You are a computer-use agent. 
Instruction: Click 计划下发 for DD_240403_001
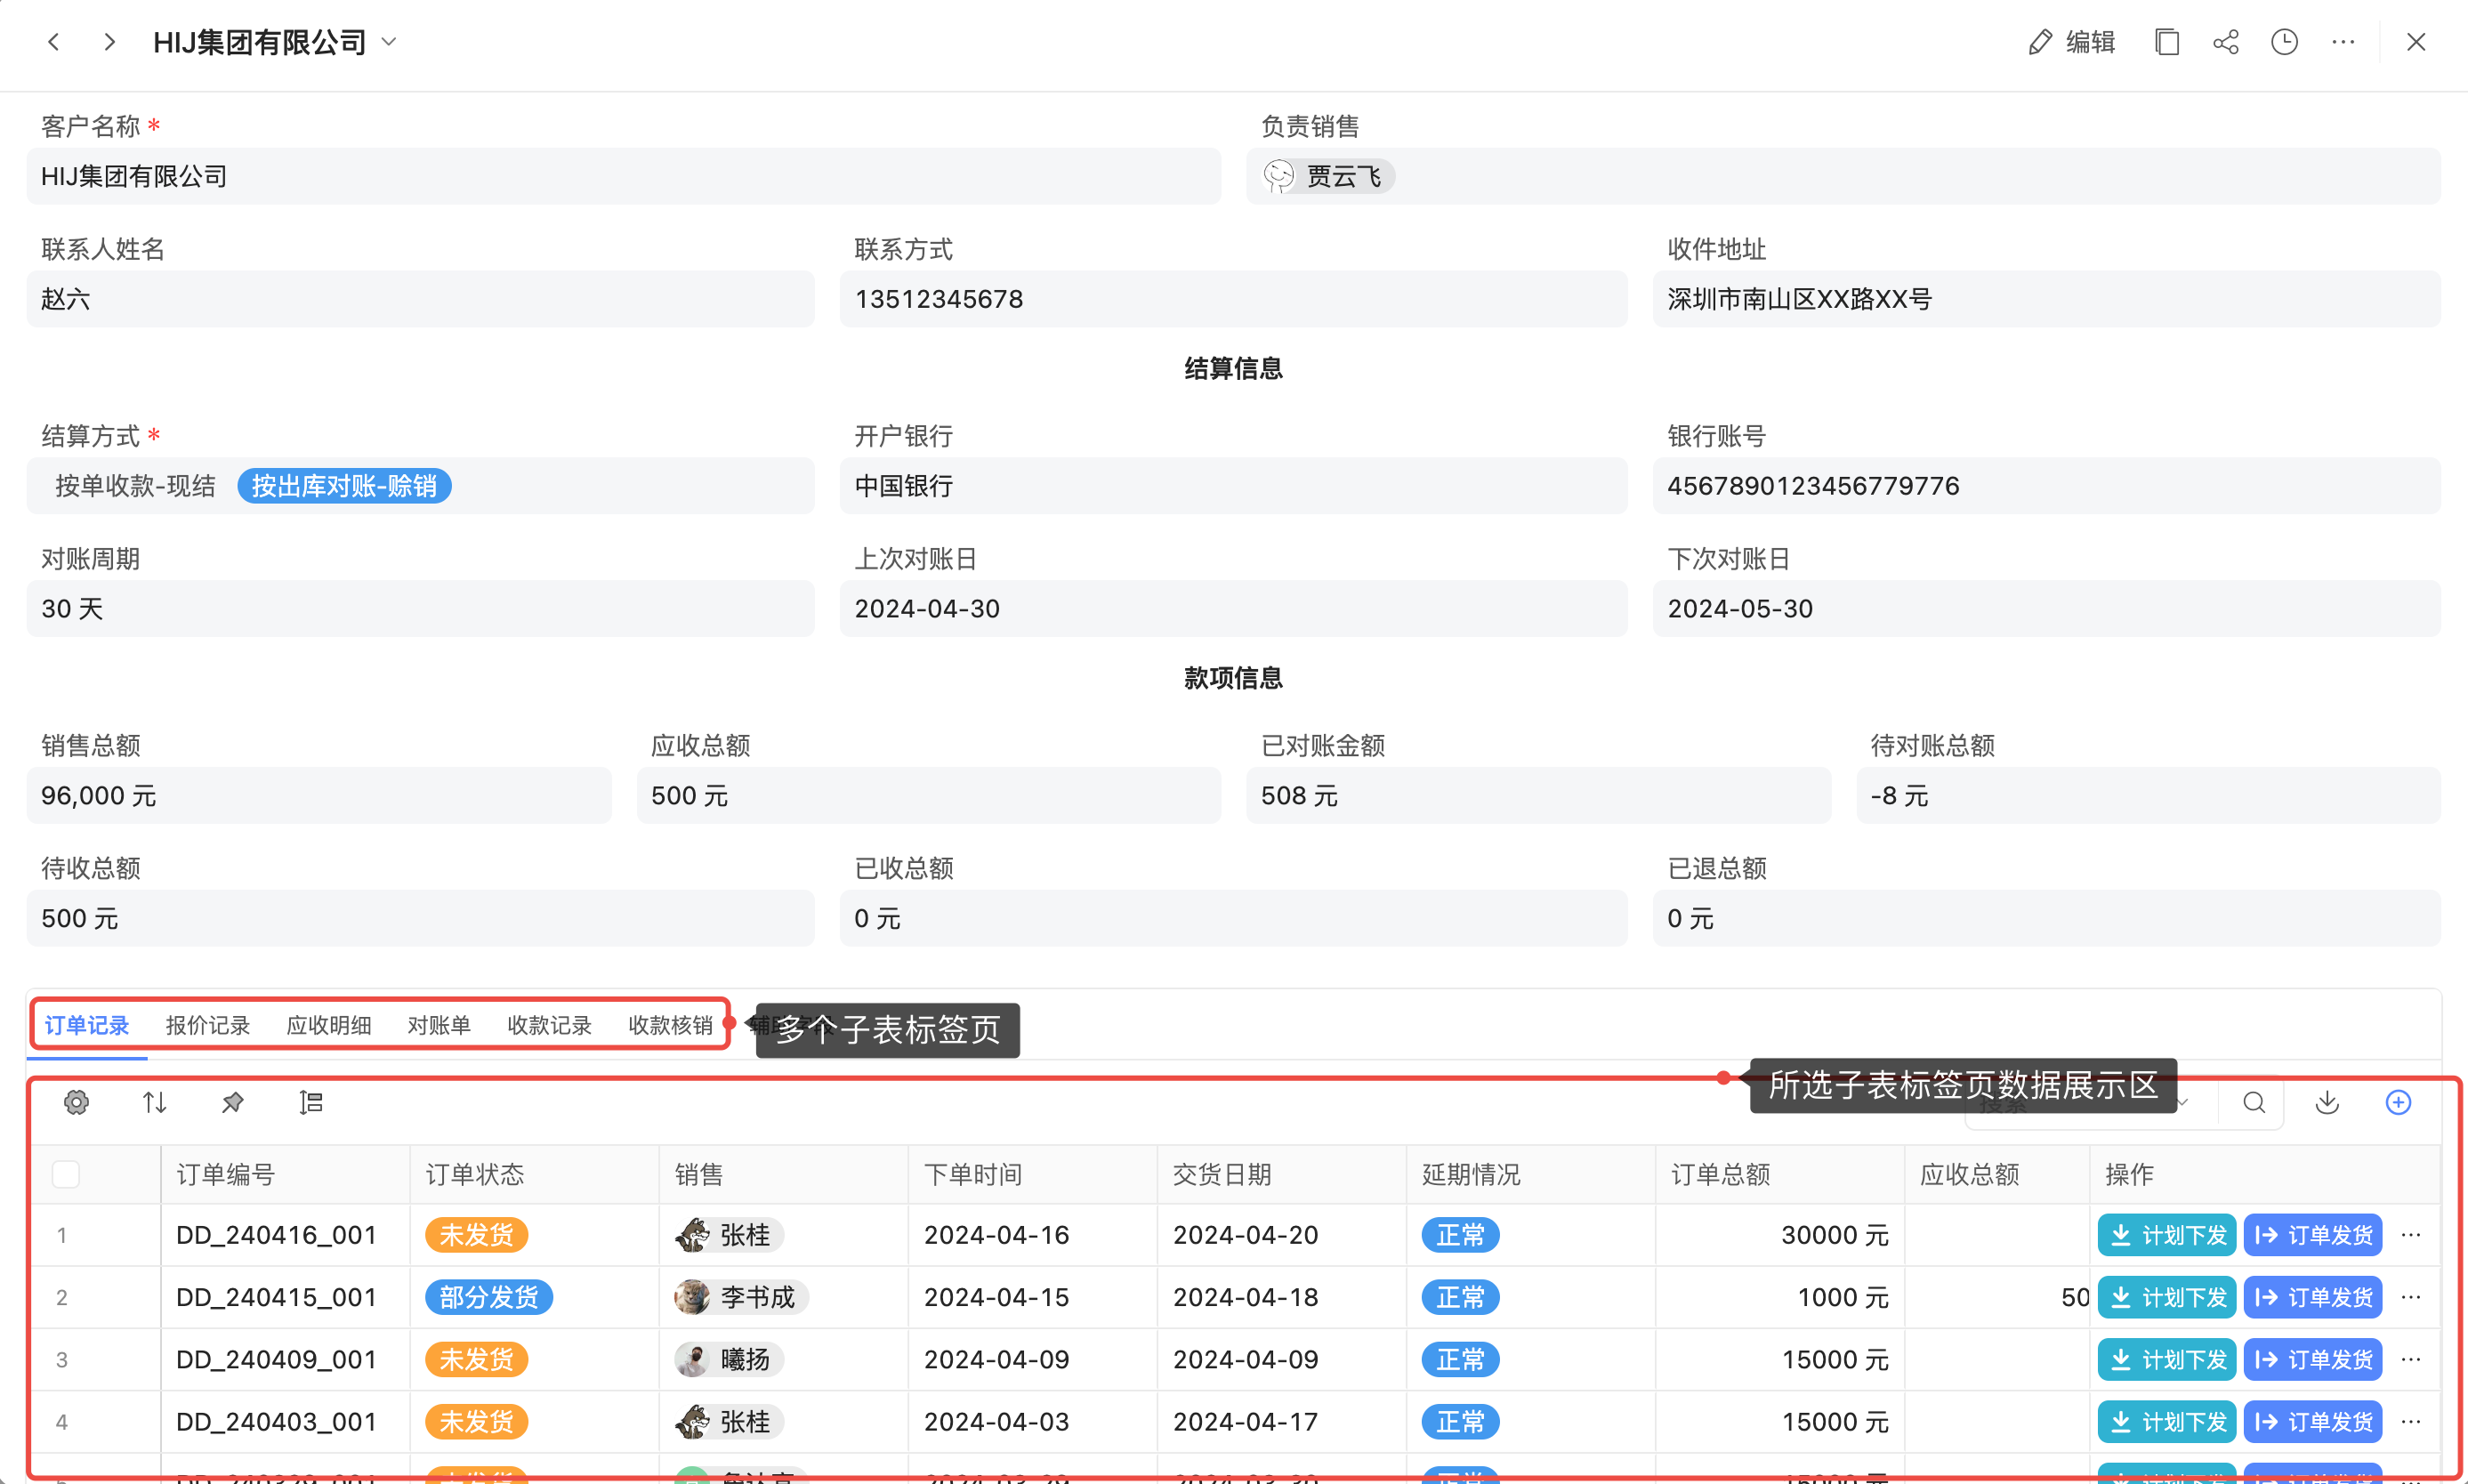click(2166, 1421)
